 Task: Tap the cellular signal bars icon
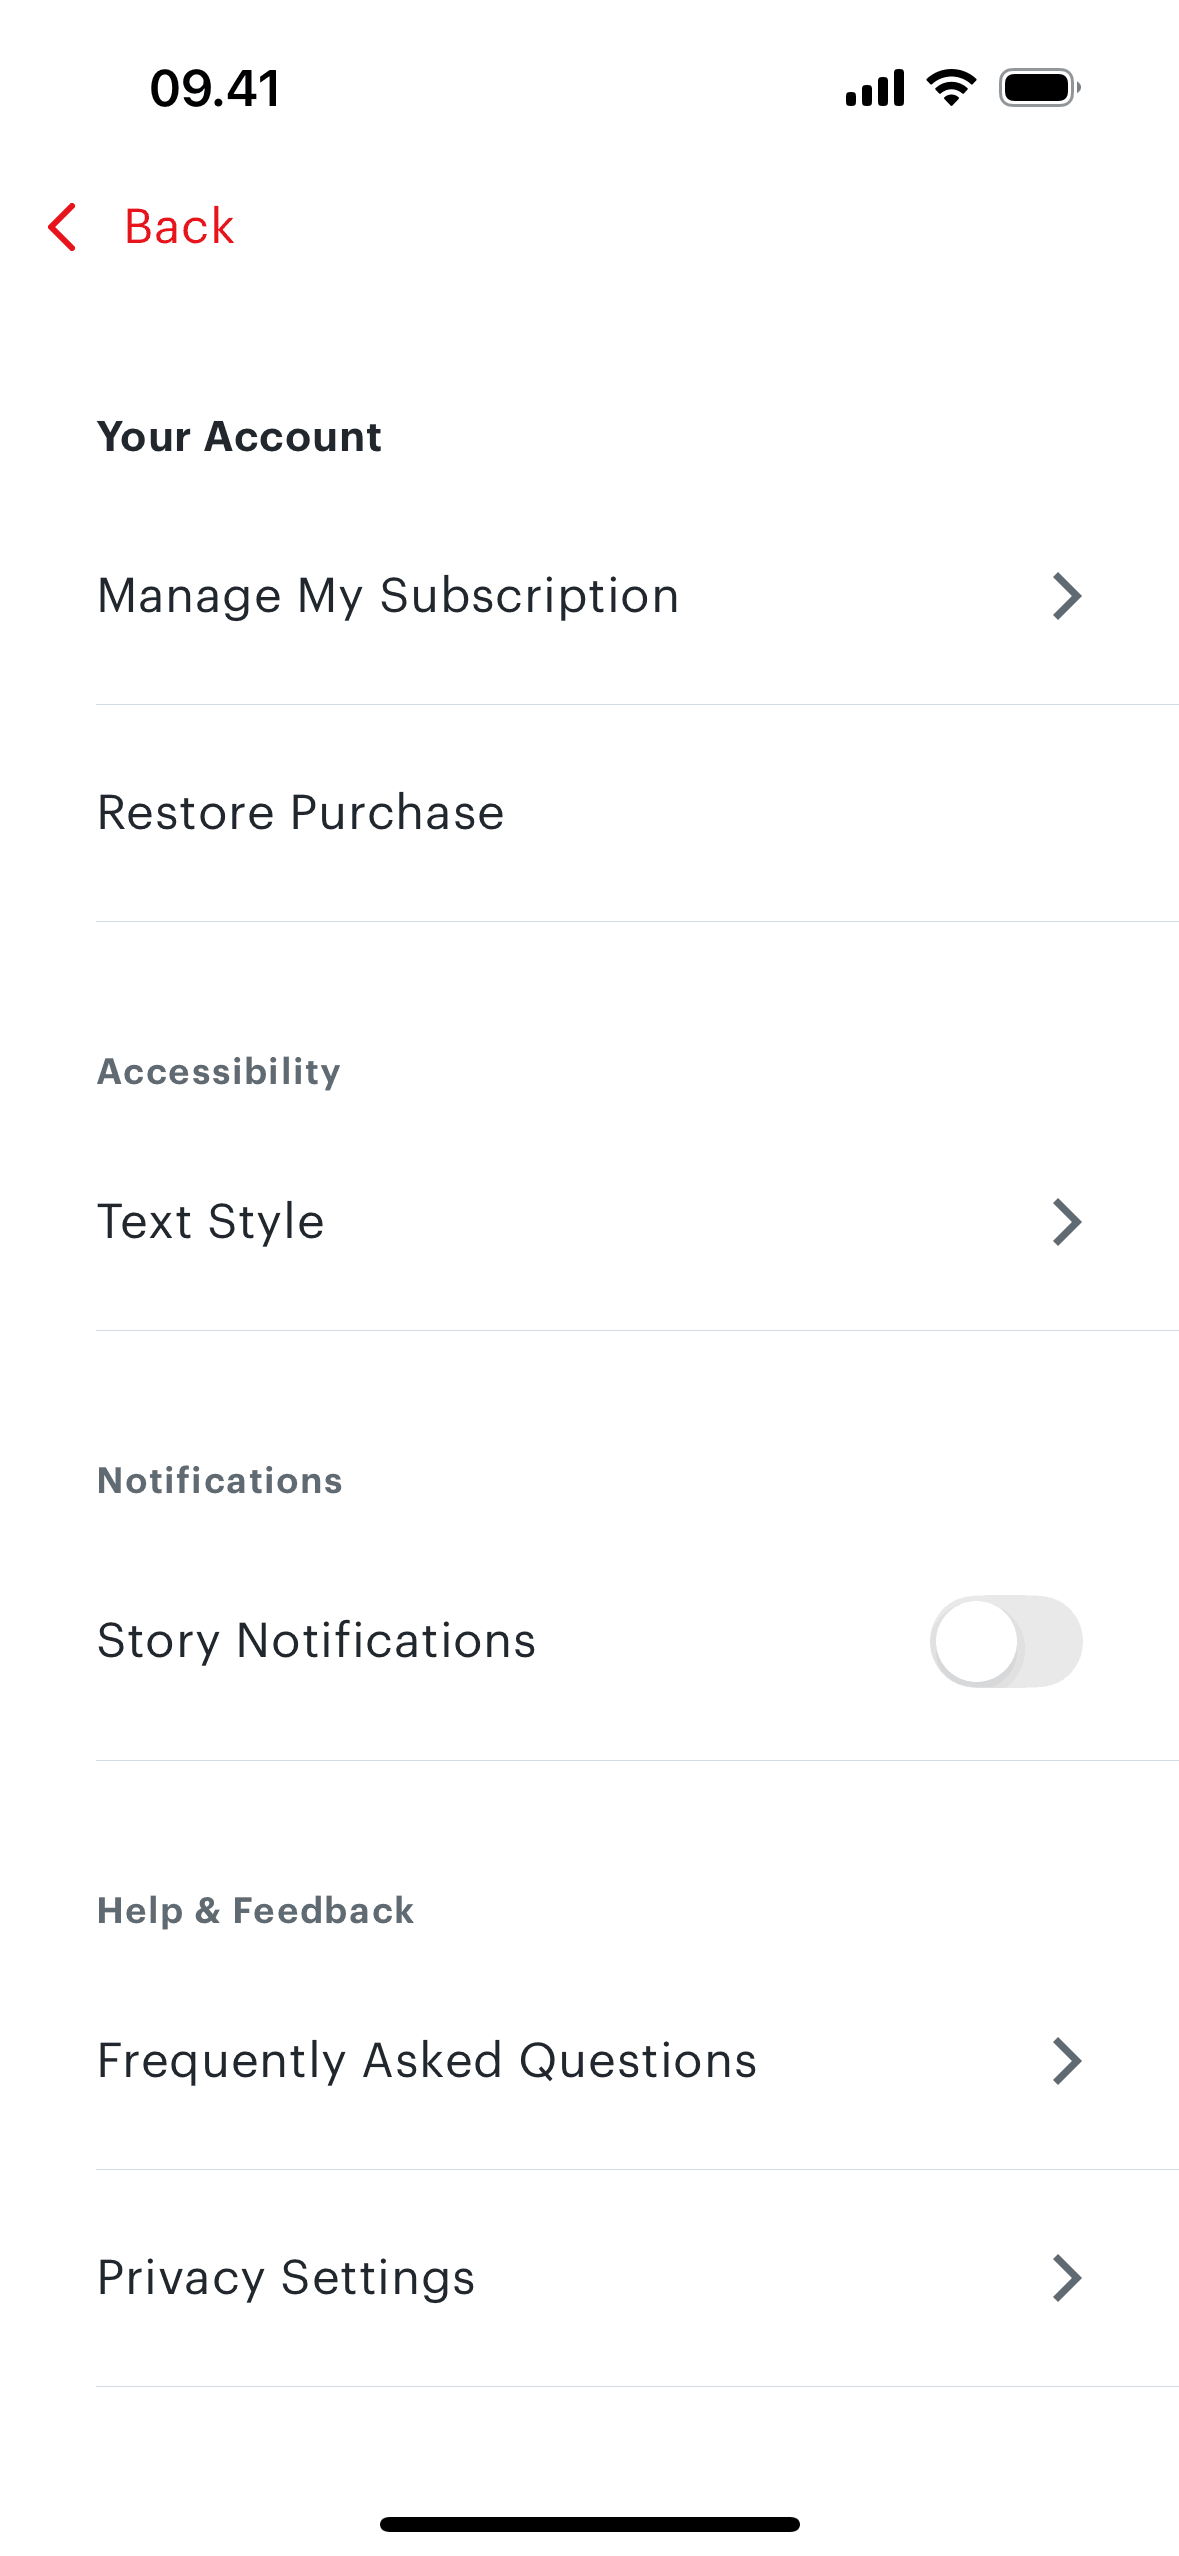875,88
